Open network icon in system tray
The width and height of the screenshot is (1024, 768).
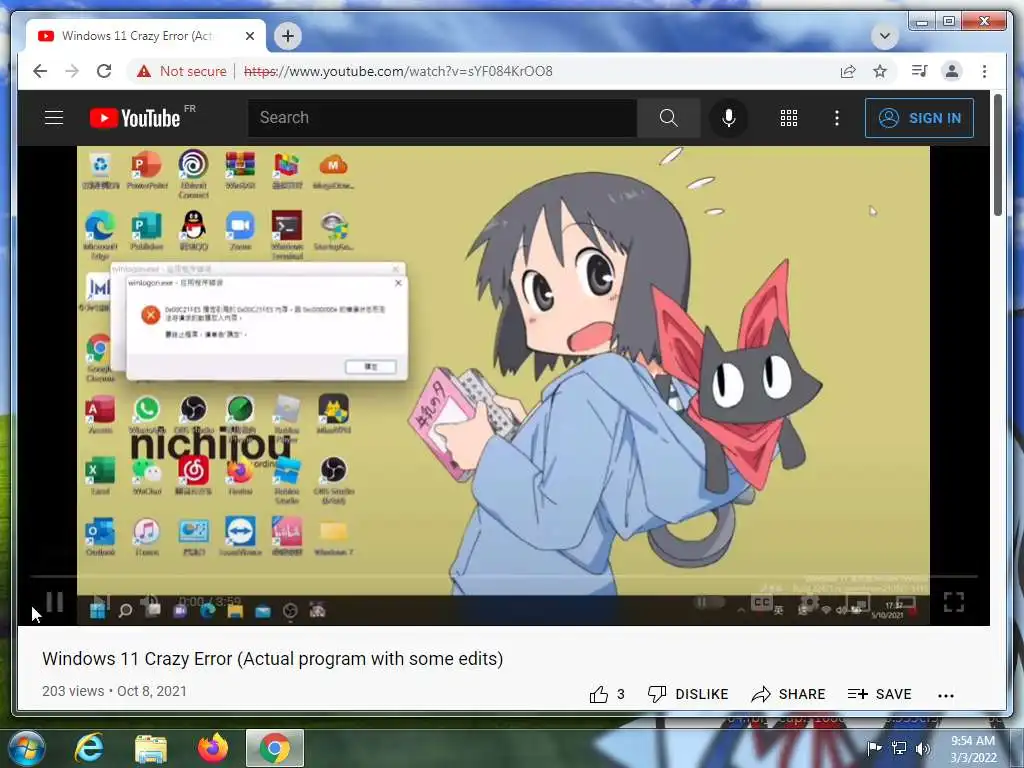click(x=899, y=748)
